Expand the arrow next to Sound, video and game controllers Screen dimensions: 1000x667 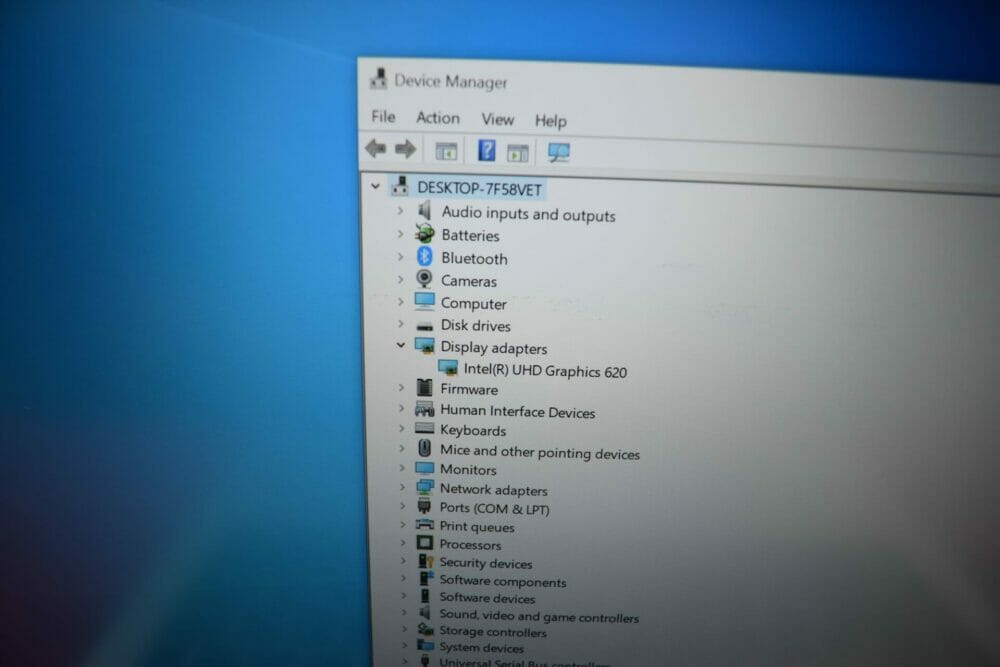404,613
